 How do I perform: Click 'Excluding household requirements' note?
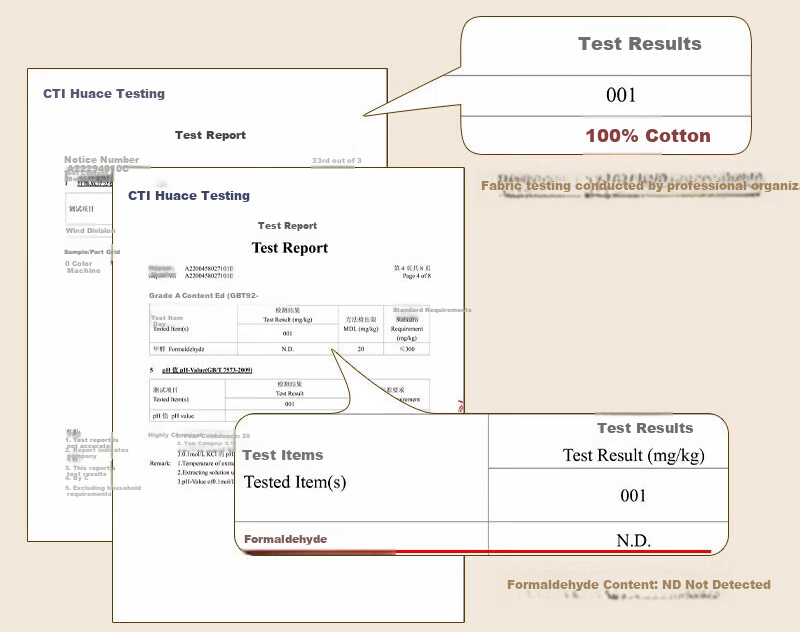click(x=104, y=491)
